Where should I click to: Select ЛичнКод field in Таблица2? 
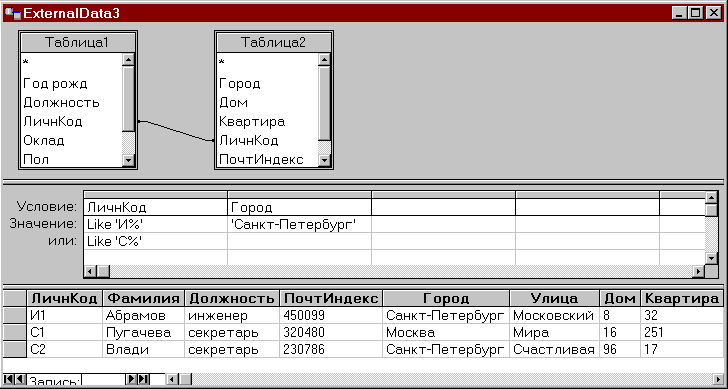coord(268,141)
